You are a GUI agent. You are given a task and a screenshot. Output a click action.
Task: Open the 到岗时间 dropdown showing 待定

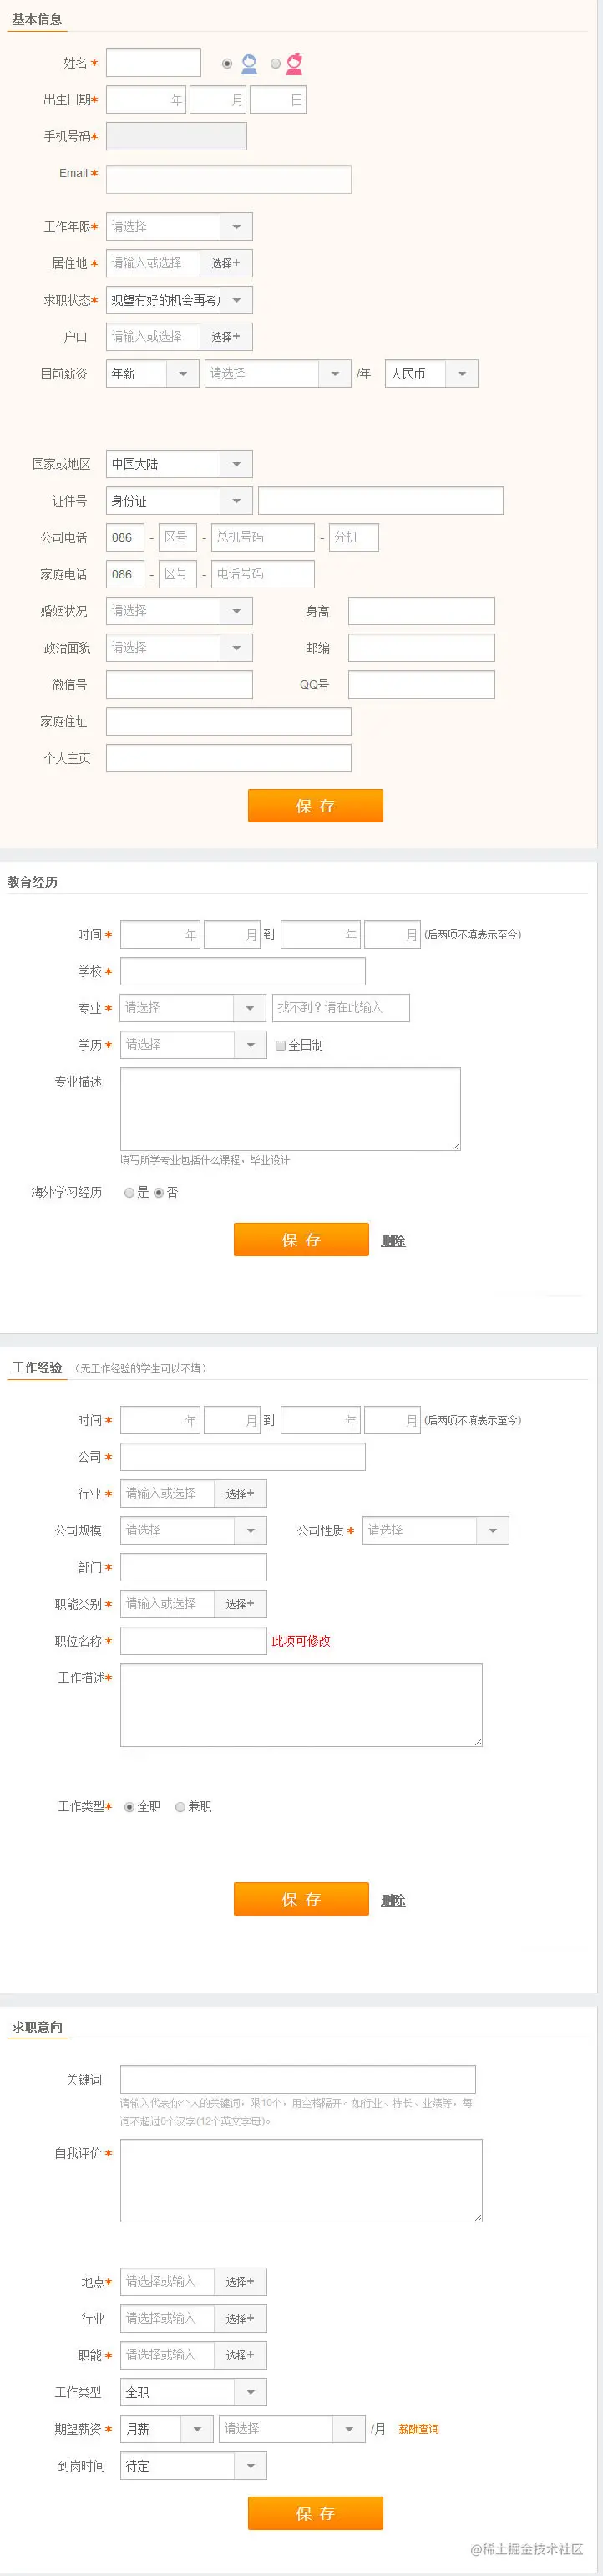252,2466
